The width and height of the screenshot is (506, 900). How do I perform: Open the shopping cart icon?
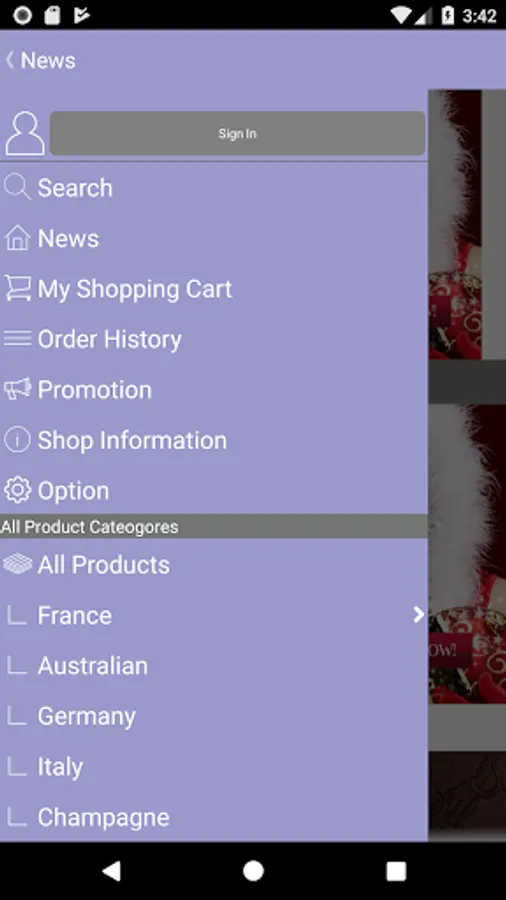[17, 288]
